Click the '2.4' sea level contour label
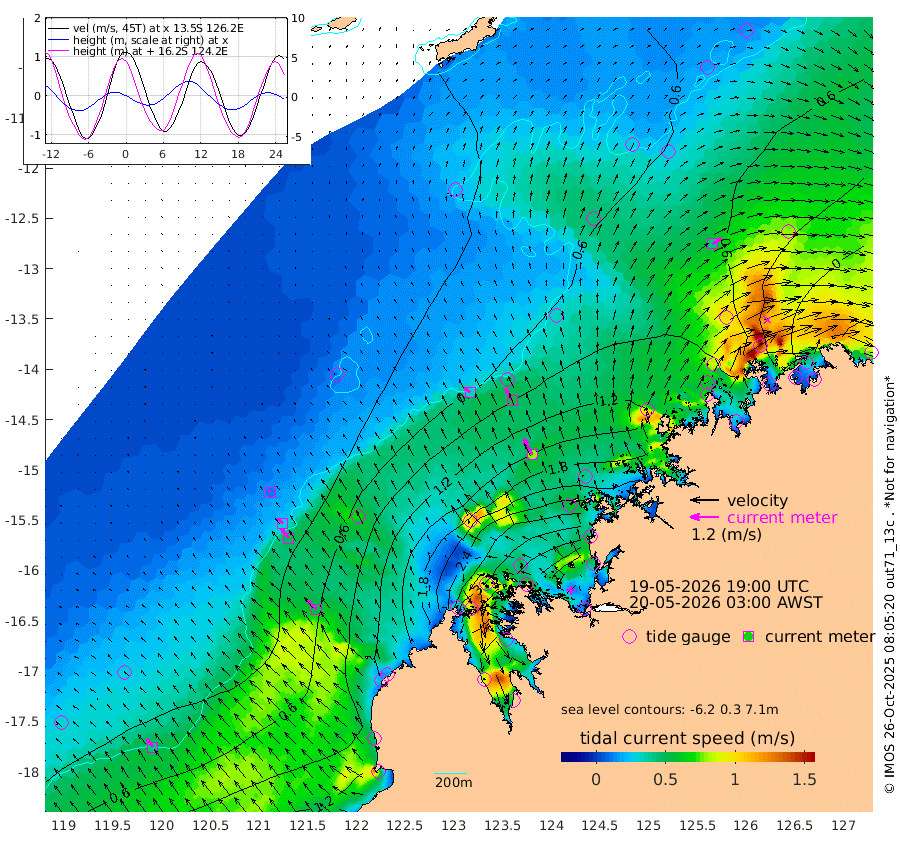This screenshot has height=846, width=900. click(x=463, y=560)
